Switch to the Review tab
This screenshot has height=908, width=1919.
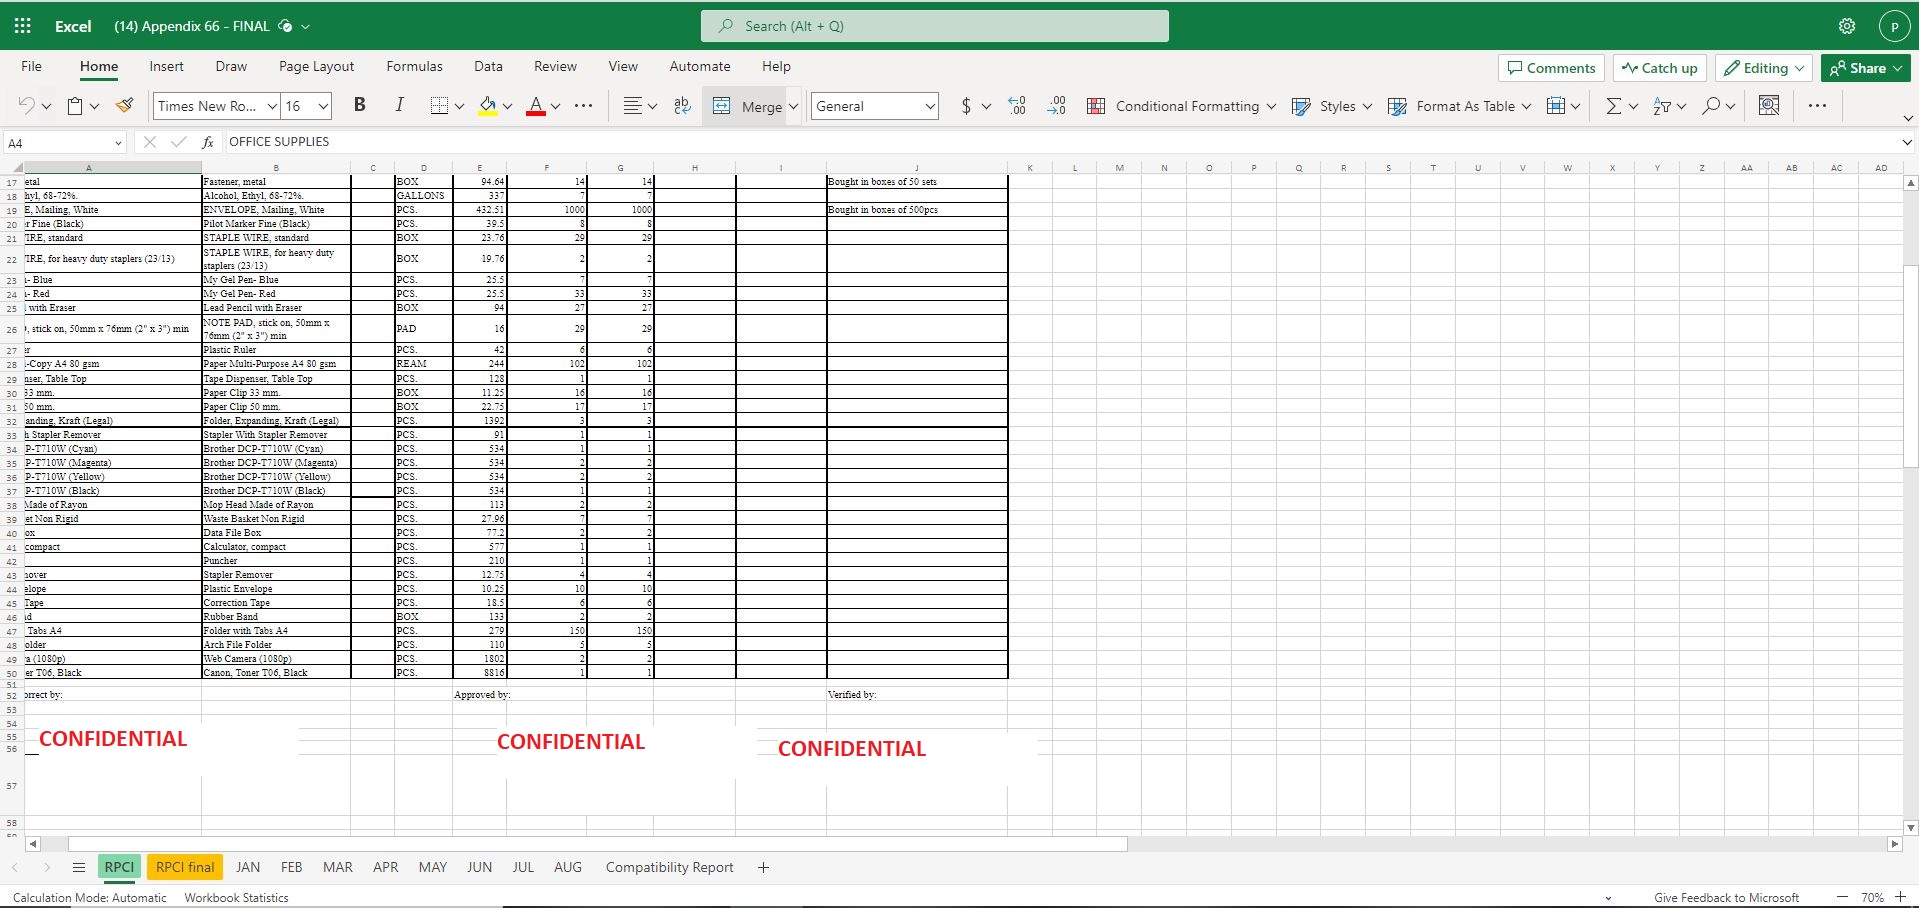tap(555, 66)
